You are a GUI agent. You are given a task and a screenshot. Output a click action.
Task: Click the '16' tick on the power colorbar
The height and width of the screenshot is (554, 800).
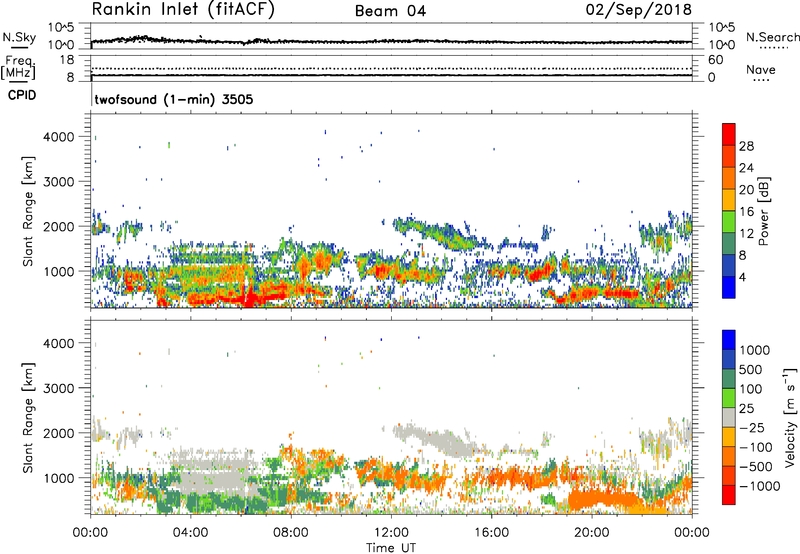pyautogui.click(x=746, y=212)
